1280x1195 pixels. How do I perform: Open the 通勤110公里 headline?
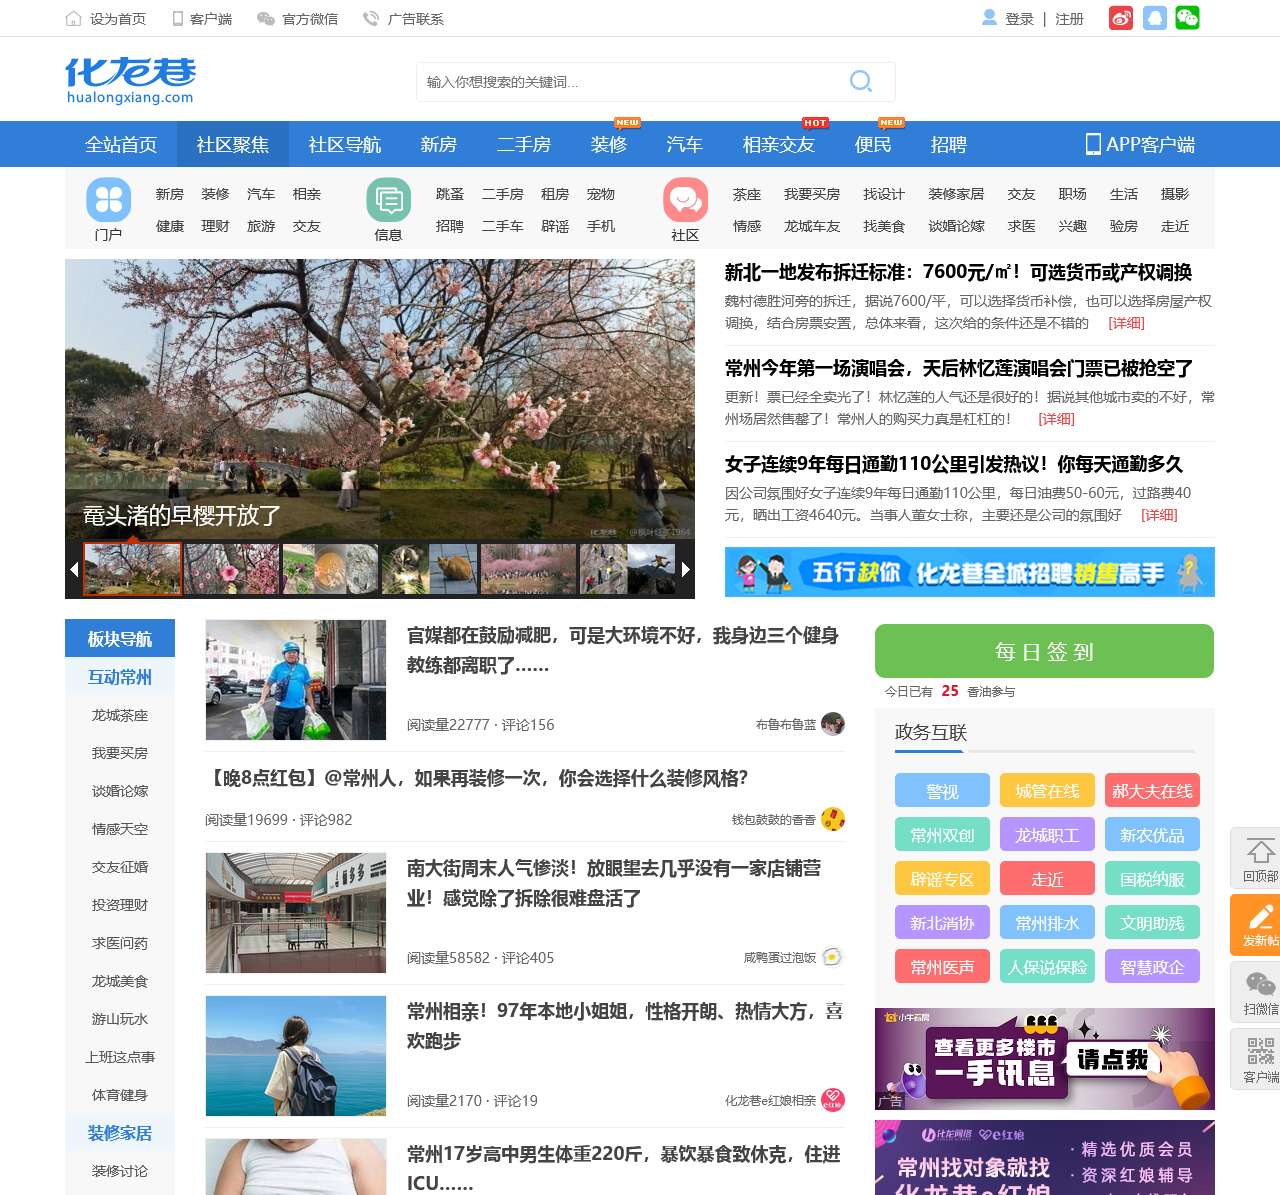[x=954, y=464]
